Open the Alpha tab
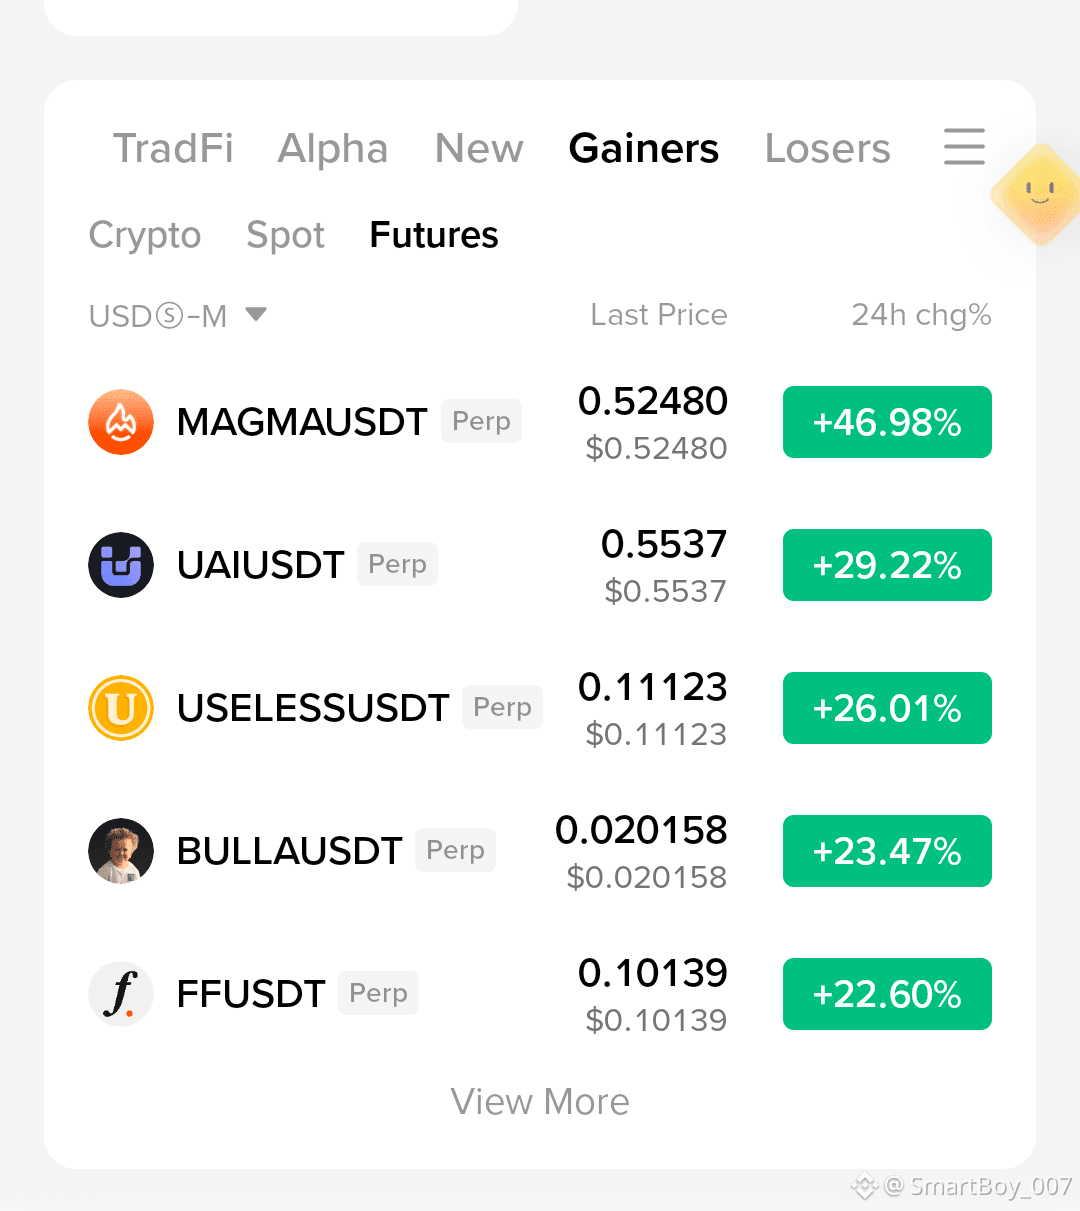This screenshot has width=1080, height=1211. point(333,149)
